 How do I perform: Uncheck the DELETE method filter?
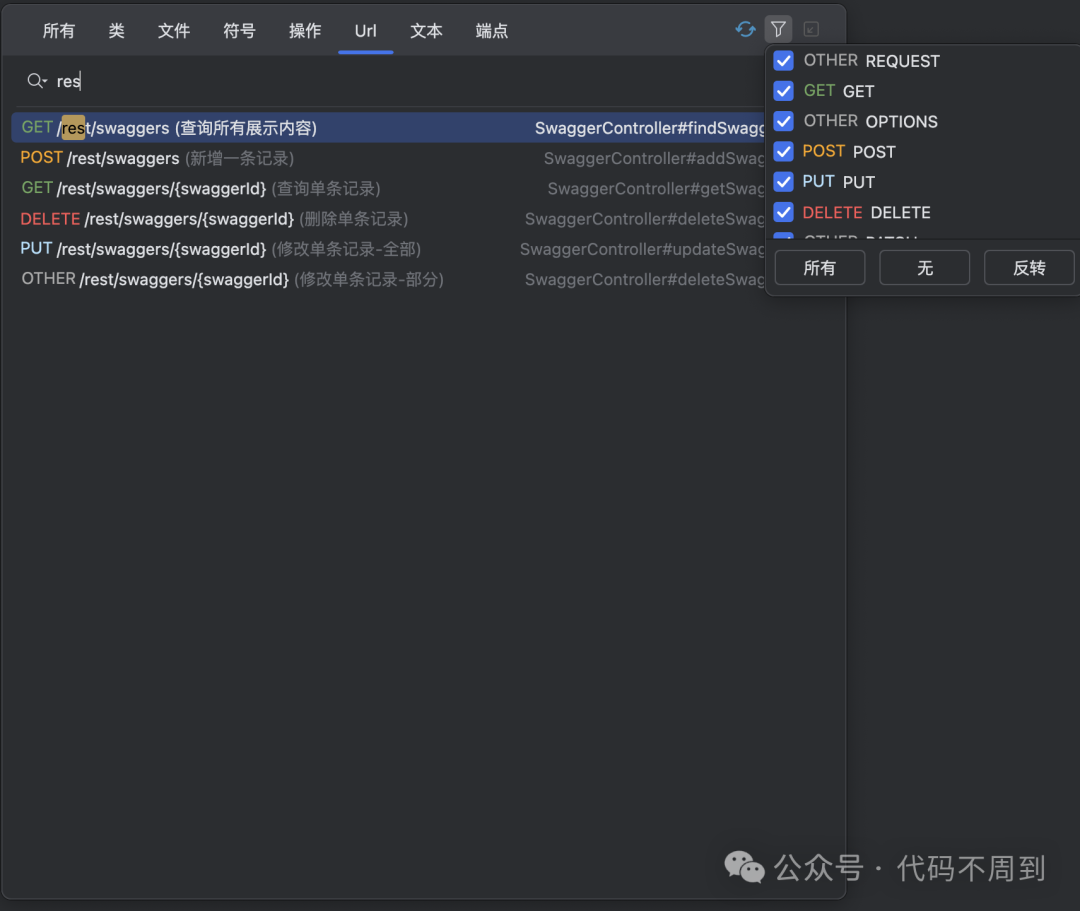783,212
